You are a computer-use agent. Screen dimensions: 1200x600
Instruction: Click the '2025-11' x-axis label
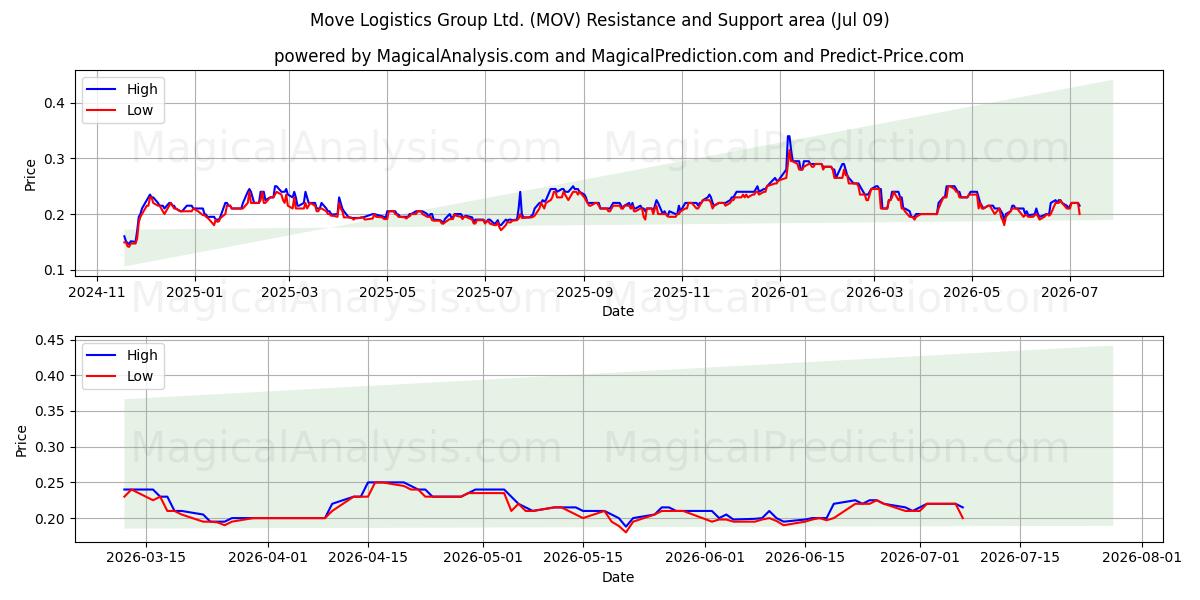(681, 293)
